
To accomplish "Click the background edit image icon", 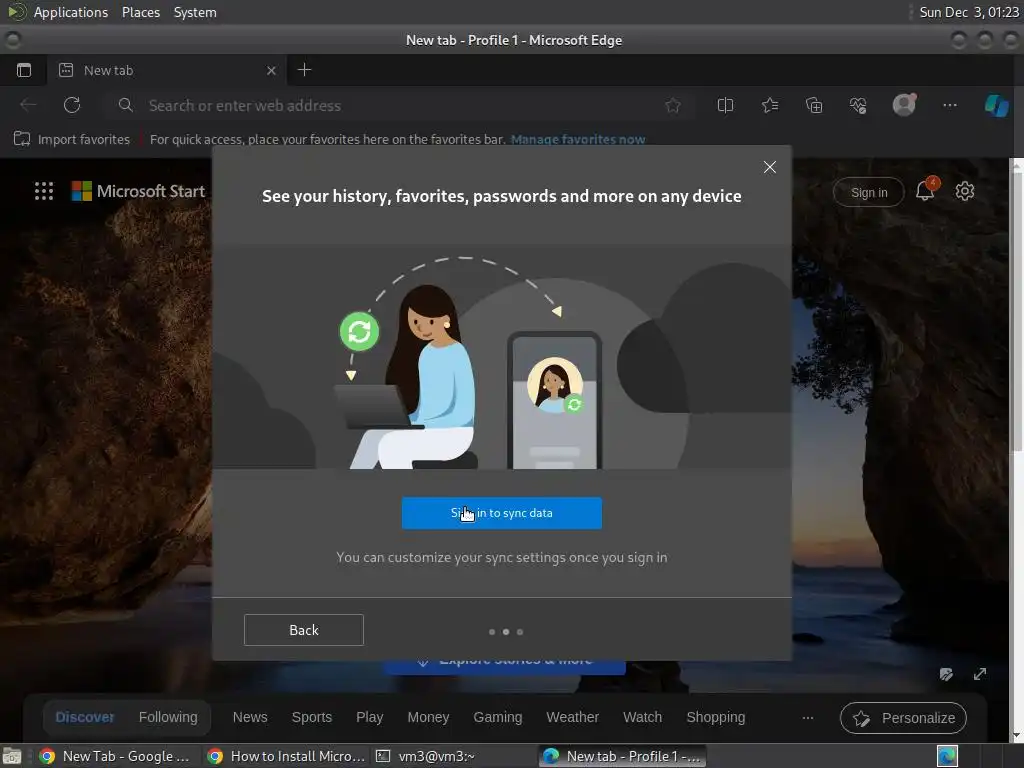I will point(946,674).
